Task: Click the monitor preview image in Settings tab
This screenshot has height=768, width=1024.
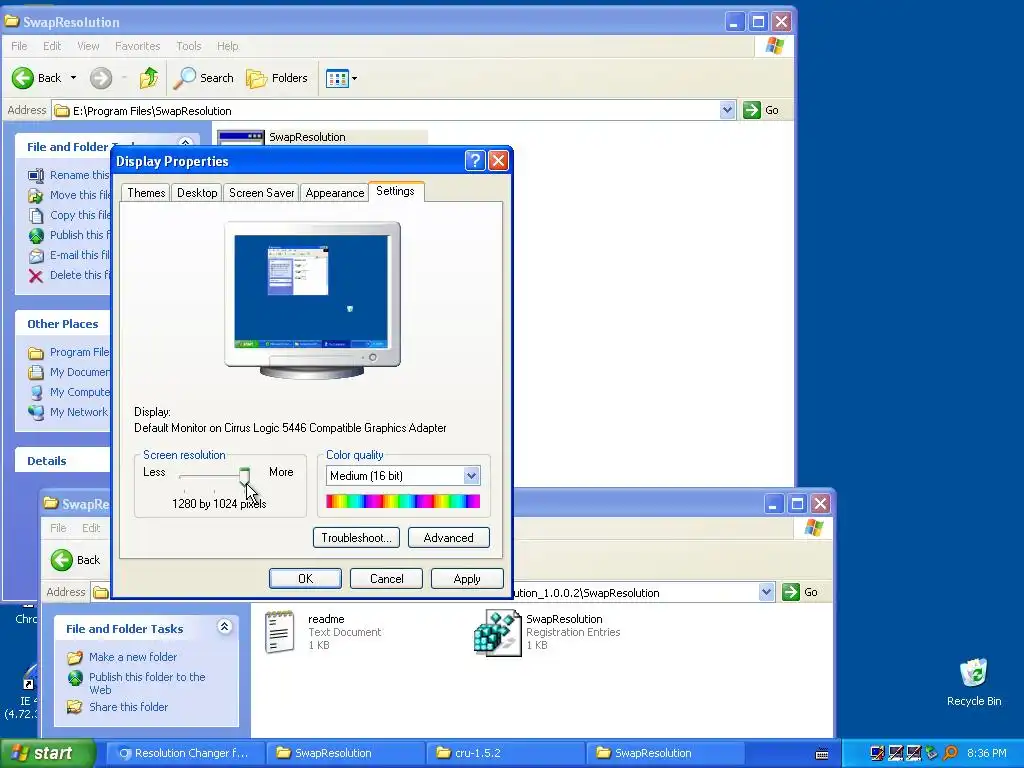Action: pos(312,300)
